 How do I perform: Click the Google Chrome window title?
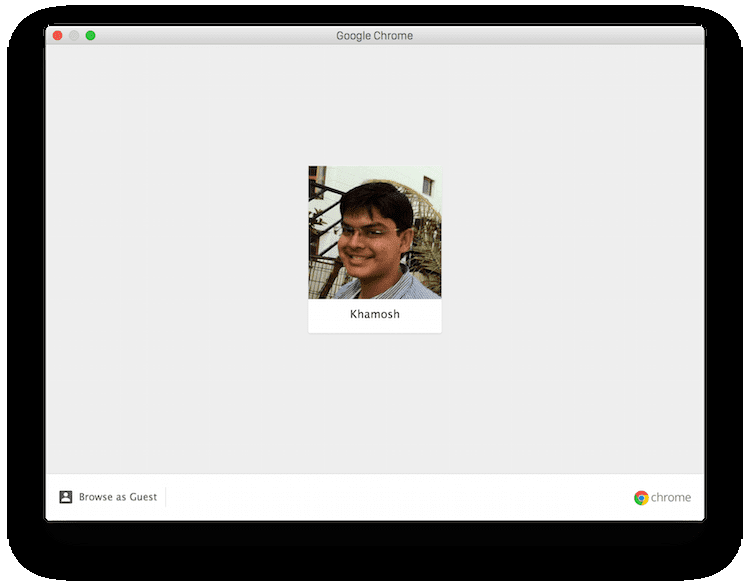click(x=375, y=36)
